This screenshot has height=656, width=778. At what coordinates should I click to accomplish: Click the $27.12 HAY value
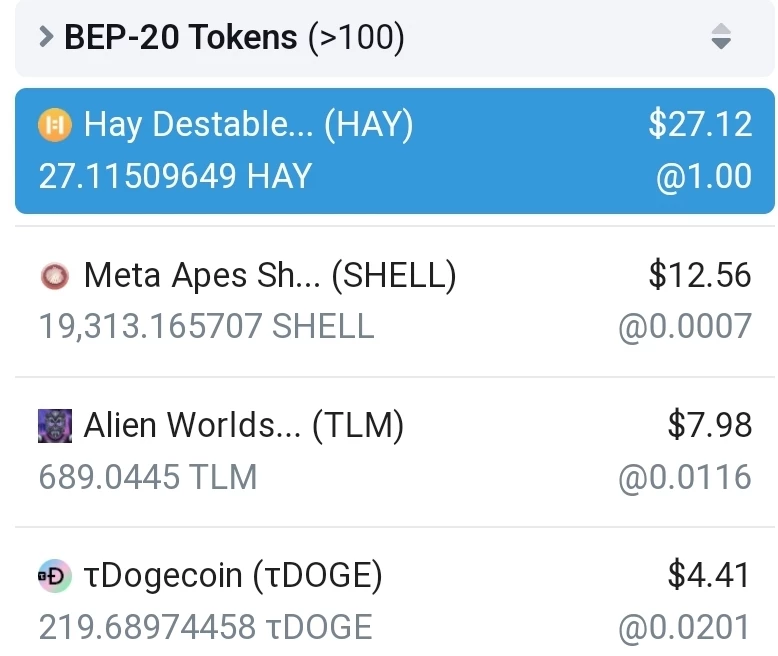pyautogui.click(x=700, y=125)
